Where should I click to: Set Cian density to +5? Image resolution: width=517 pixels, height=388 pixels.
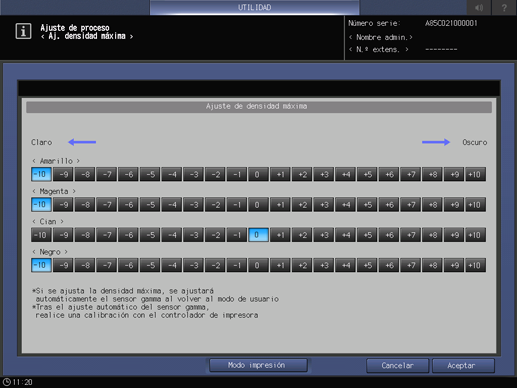(367, 235)
